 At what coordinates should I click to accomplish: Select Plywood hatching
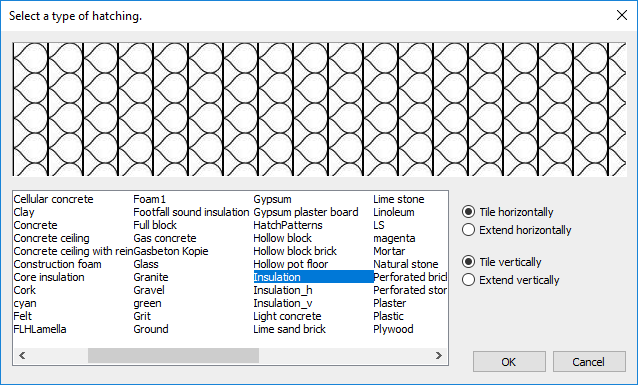(x=393, y=330)
